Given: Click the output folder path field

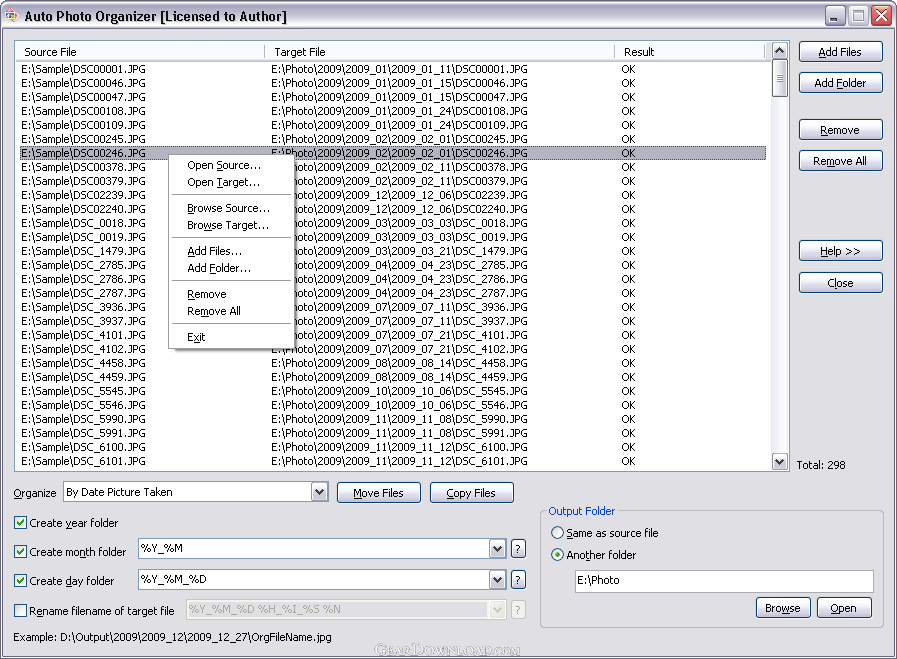Looking at the screenshot, I should (x=724, y=581).
